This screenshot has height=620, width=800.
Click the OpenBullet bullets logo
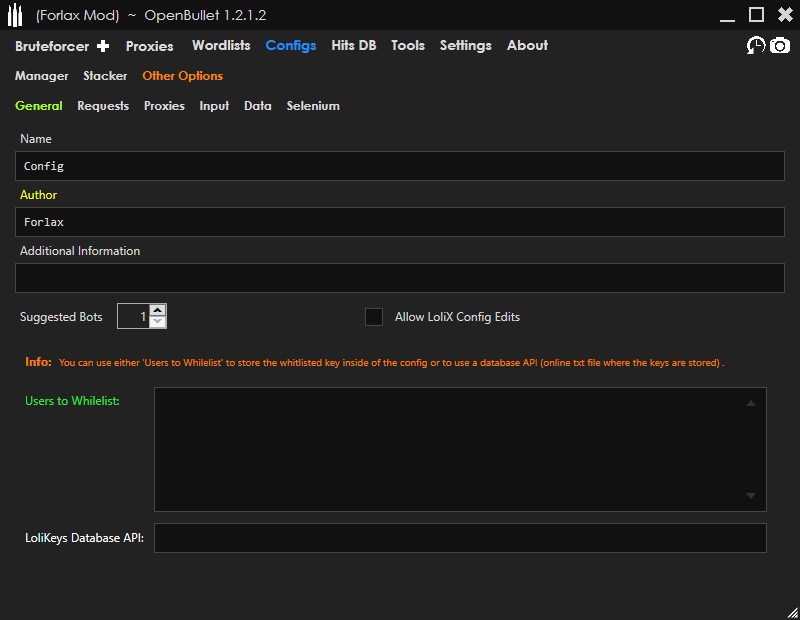click(15, 15)
